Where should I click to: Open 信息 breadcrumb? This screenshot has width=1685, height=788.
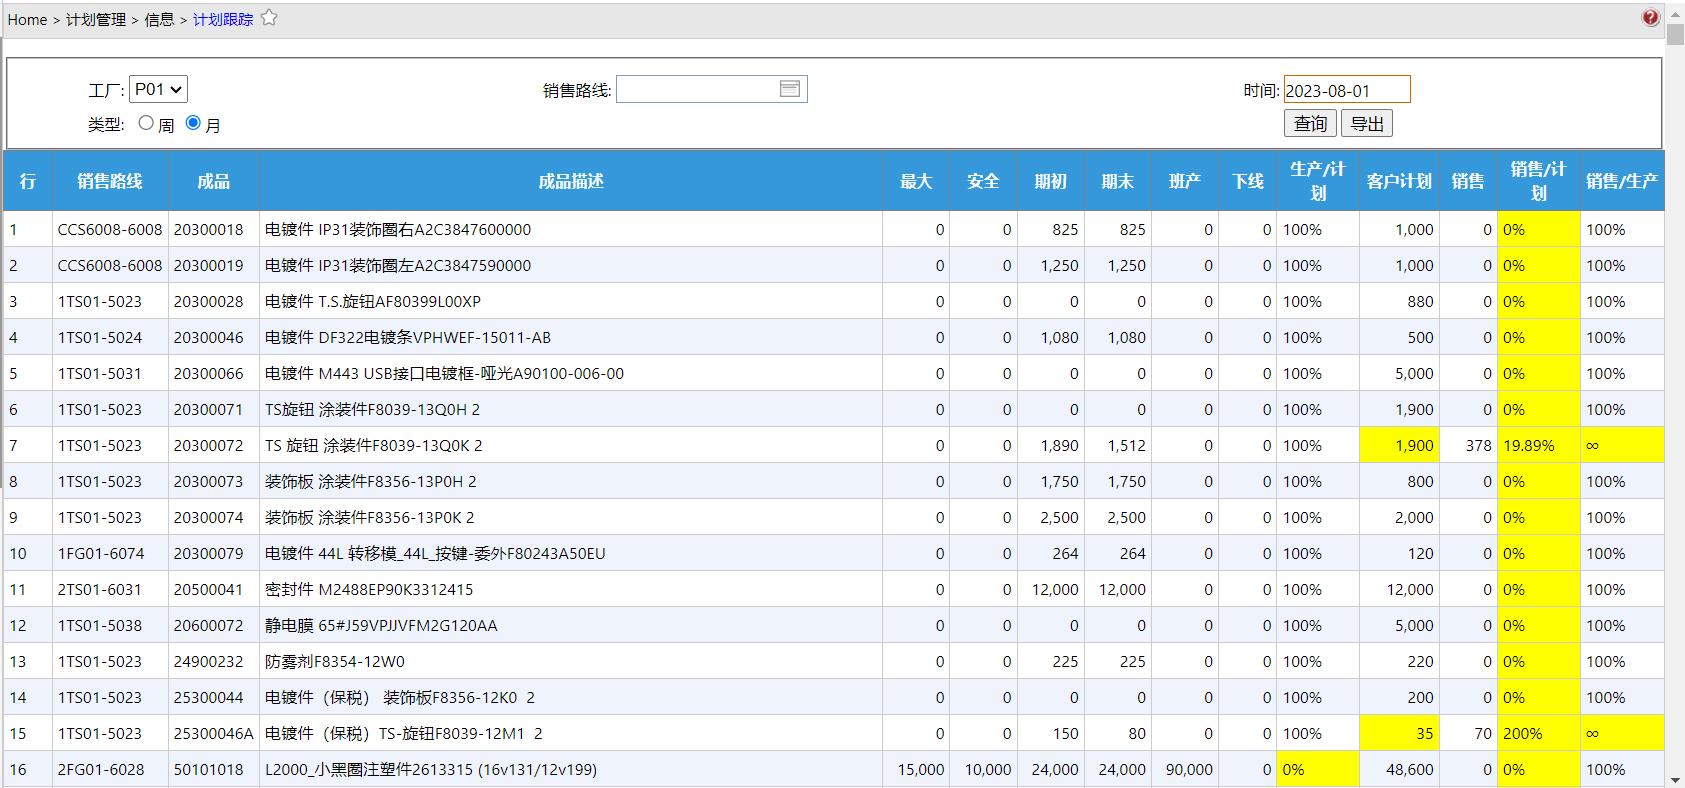click(160, 19)
